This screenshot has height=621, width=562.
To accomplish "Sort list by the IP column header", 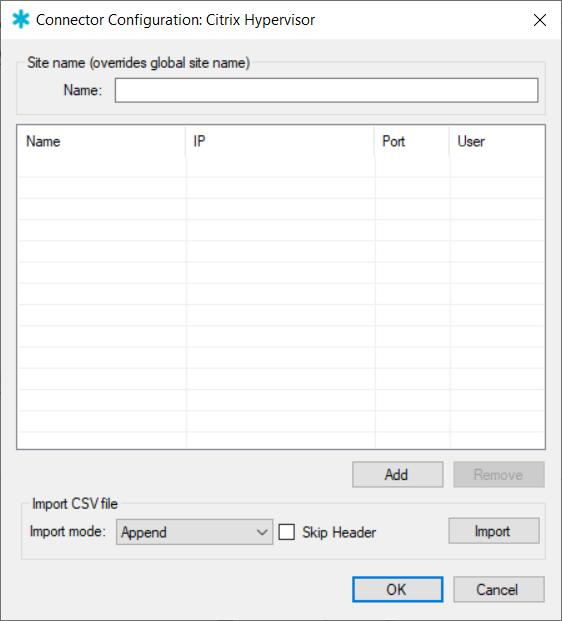I will pyautogui.click(x=280, y=141).
